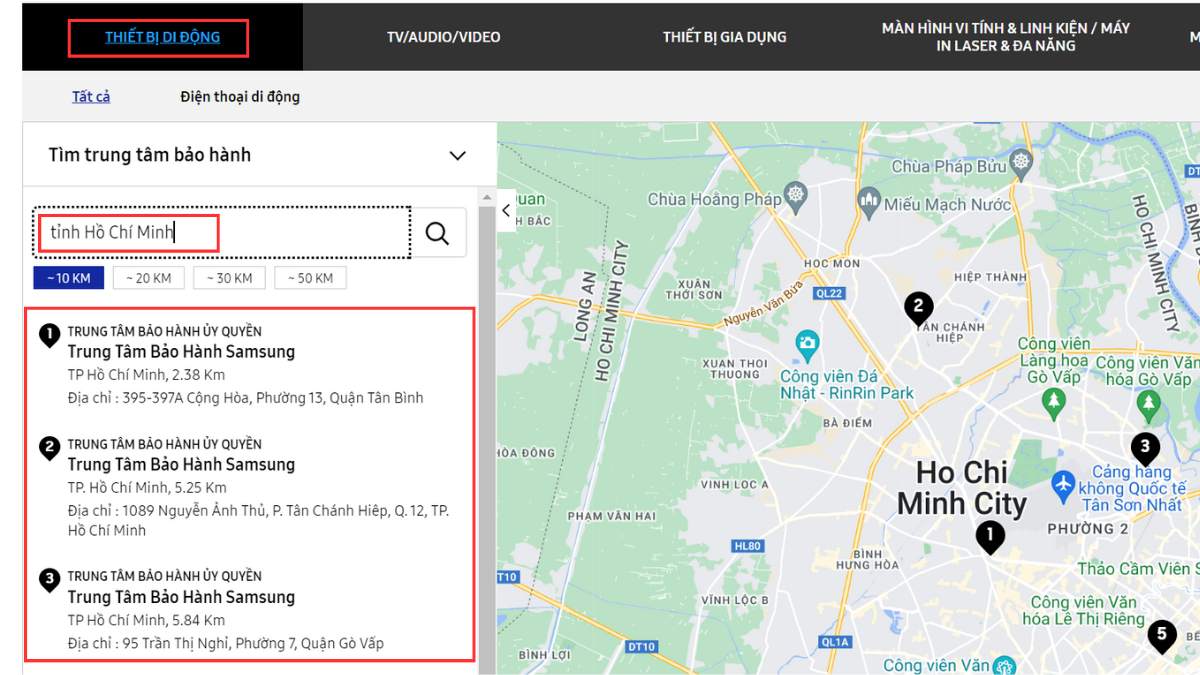Screen dimensions: 1200x675
Task: Click the HL80 road label
Action: point(747,546)
